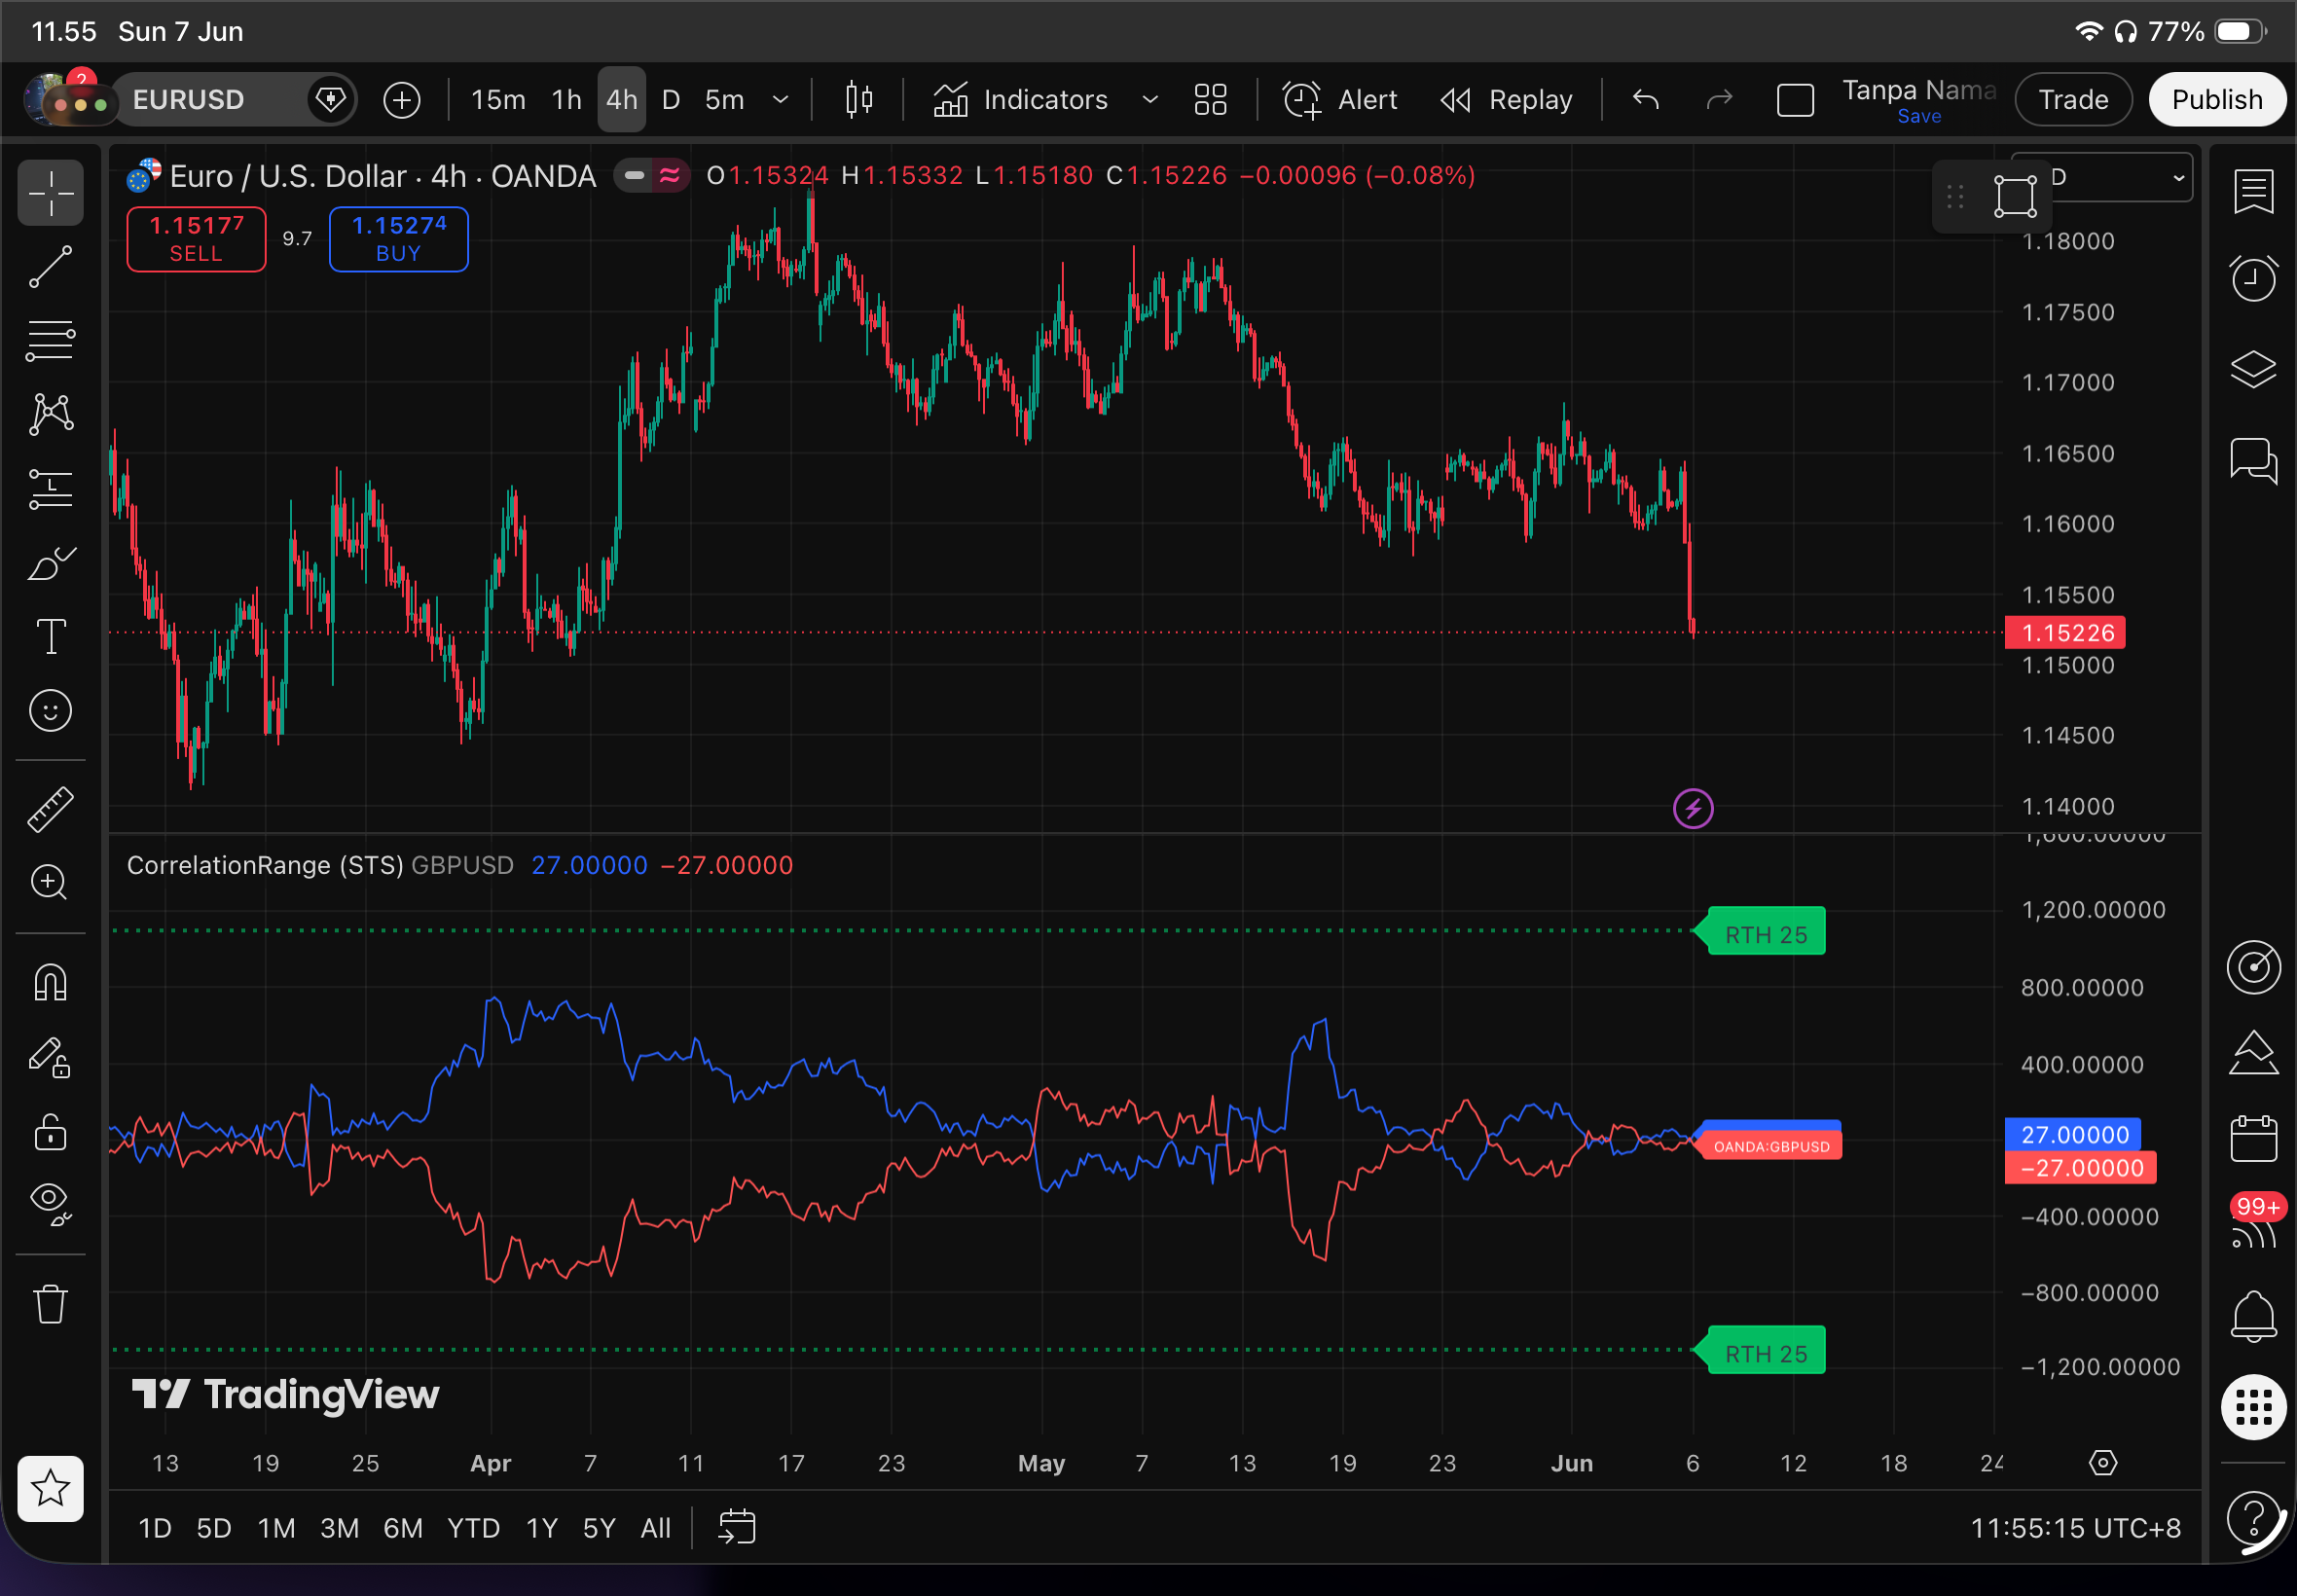Toggle lock all drawing tools
The width and height of the screenshot is (2297, 1596).
(x=50, y=1132)
